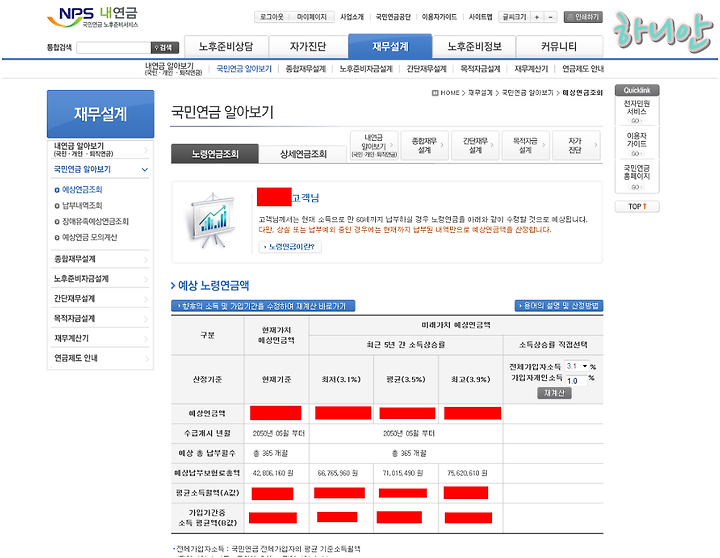Expand 재무계산기 in left sidebar
The height and width of the screenshot is (558, 720).
(x=100, y=338)
